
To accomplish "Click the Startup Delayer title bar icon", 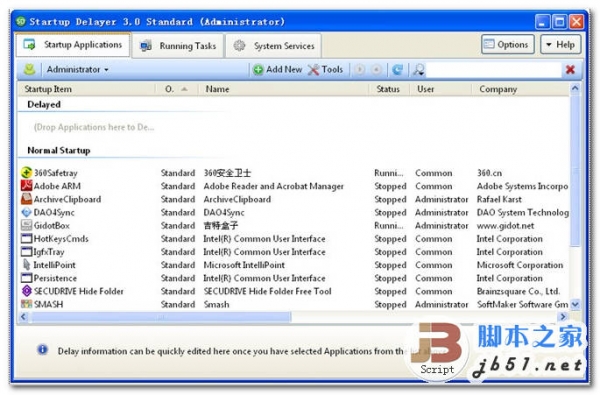I will (21, 21).
